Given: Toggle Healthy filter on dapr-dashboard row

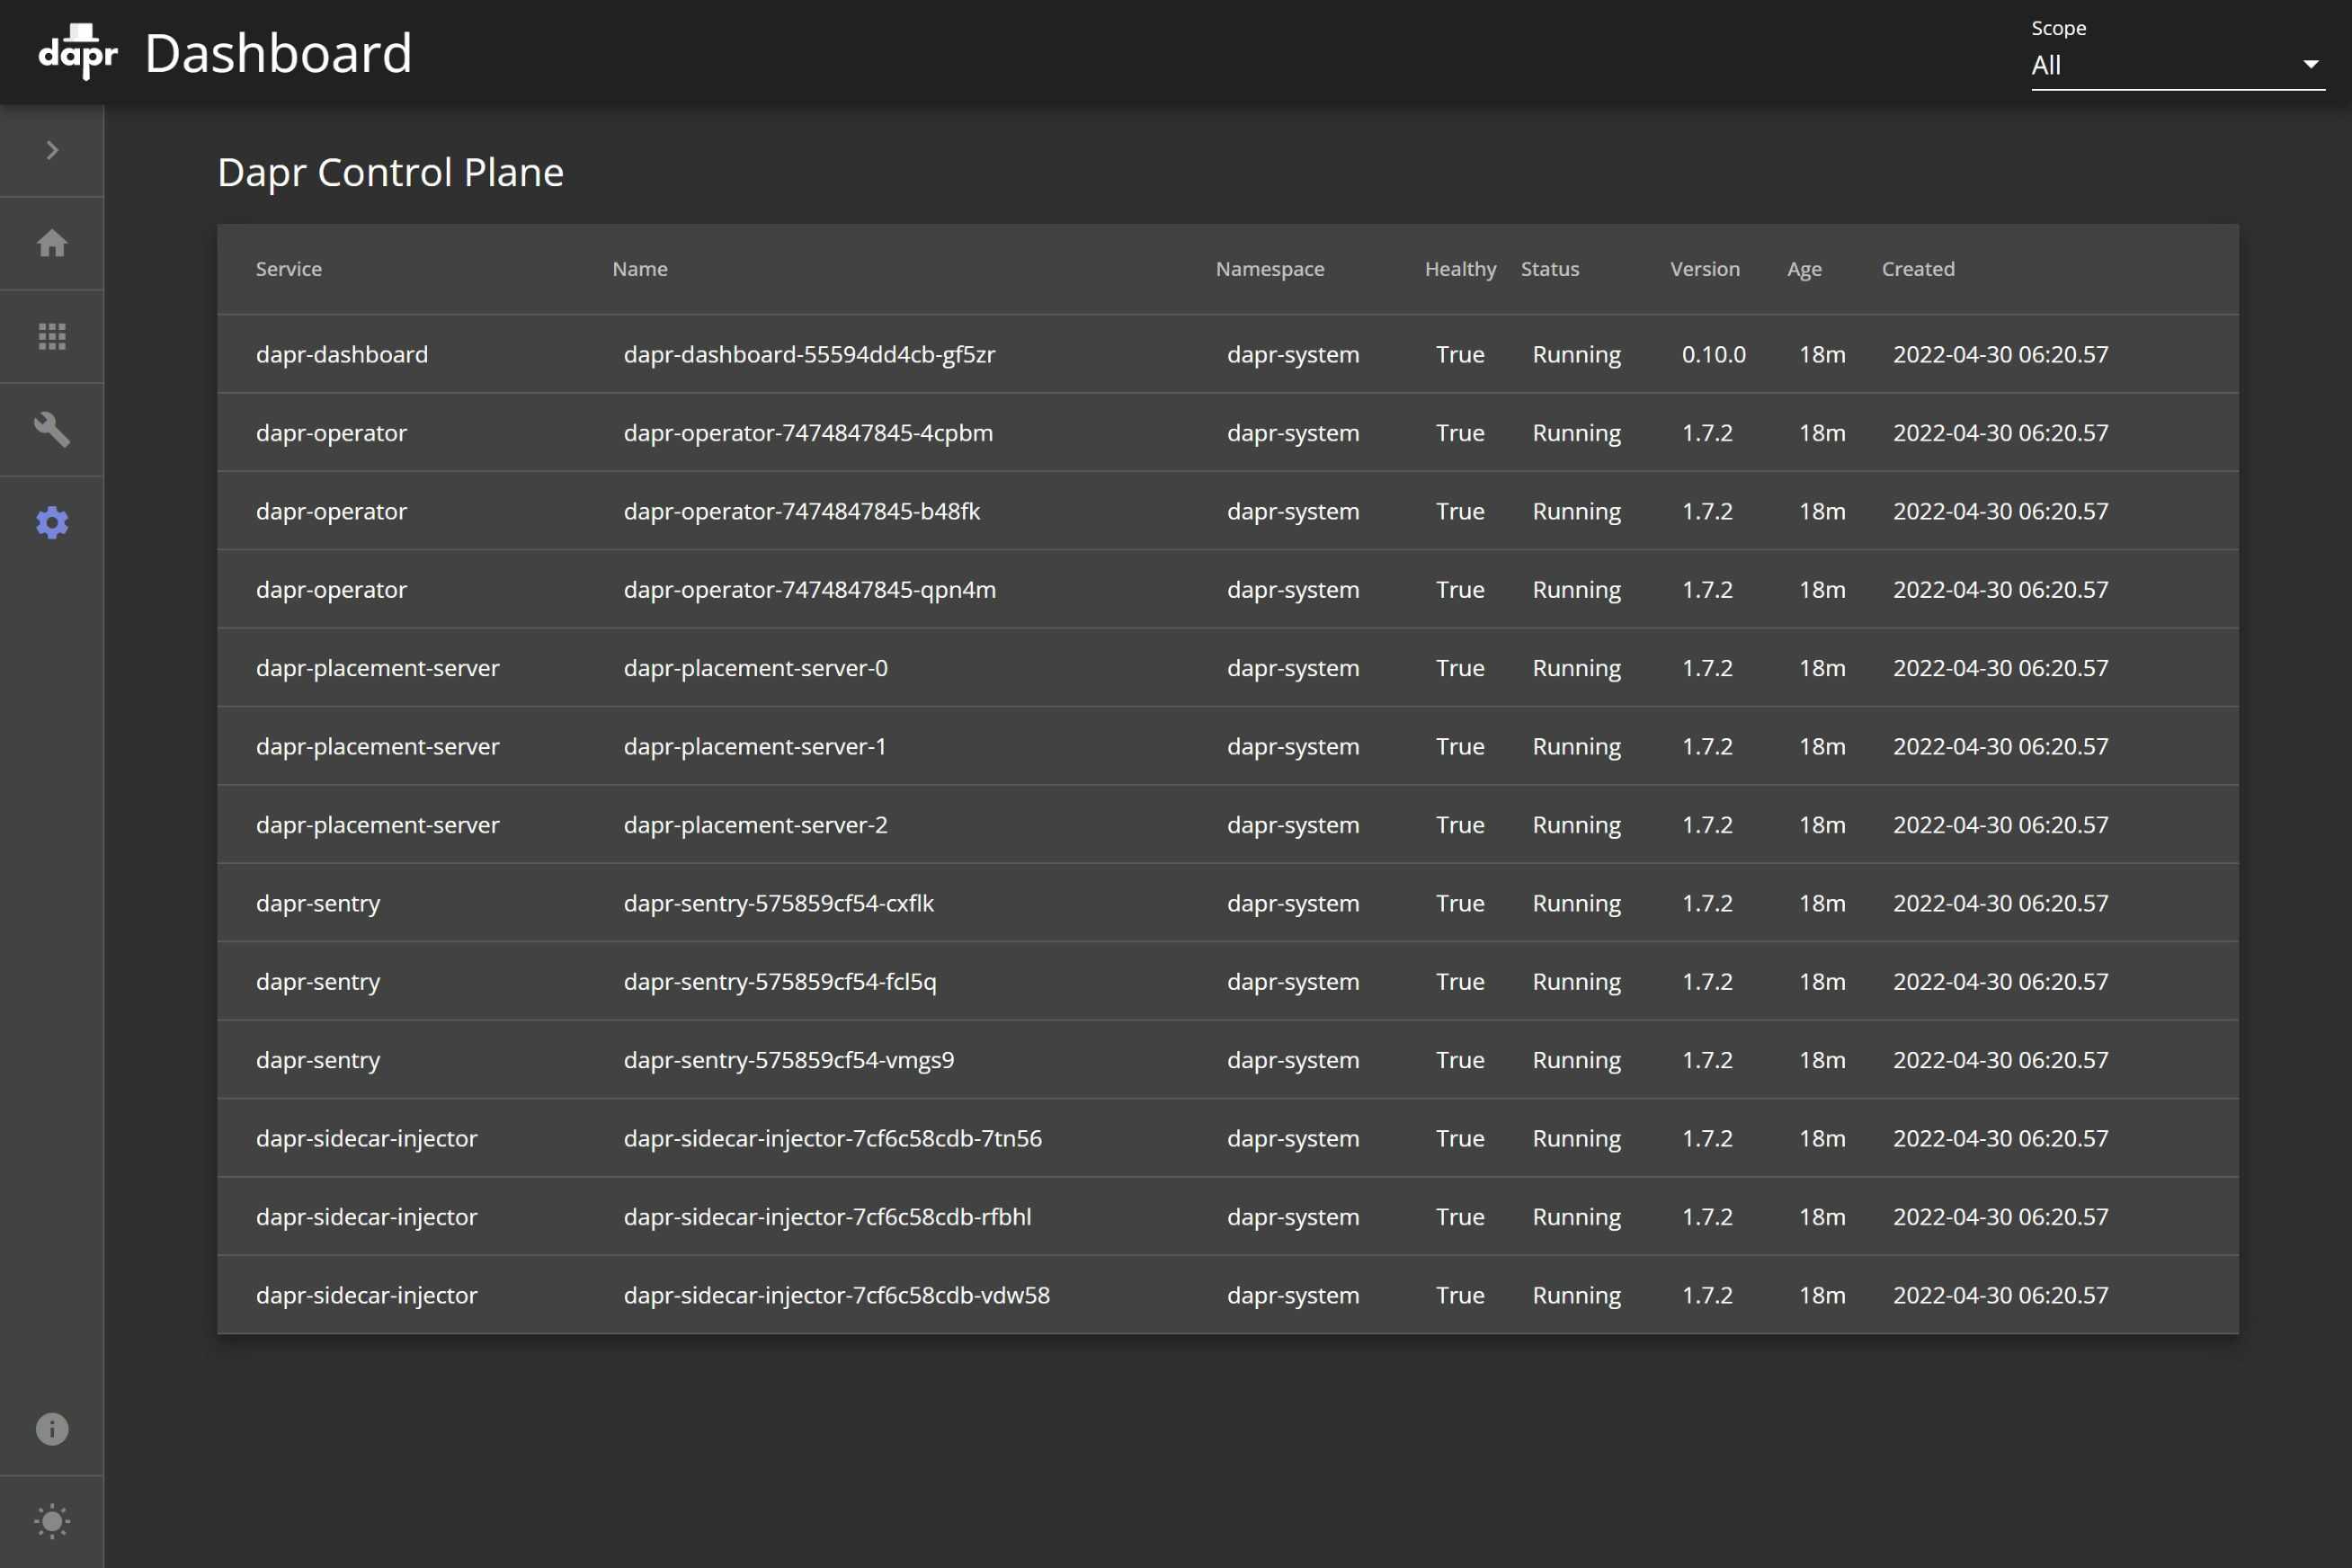Looking at the screenshot, I should point(1460,354).
